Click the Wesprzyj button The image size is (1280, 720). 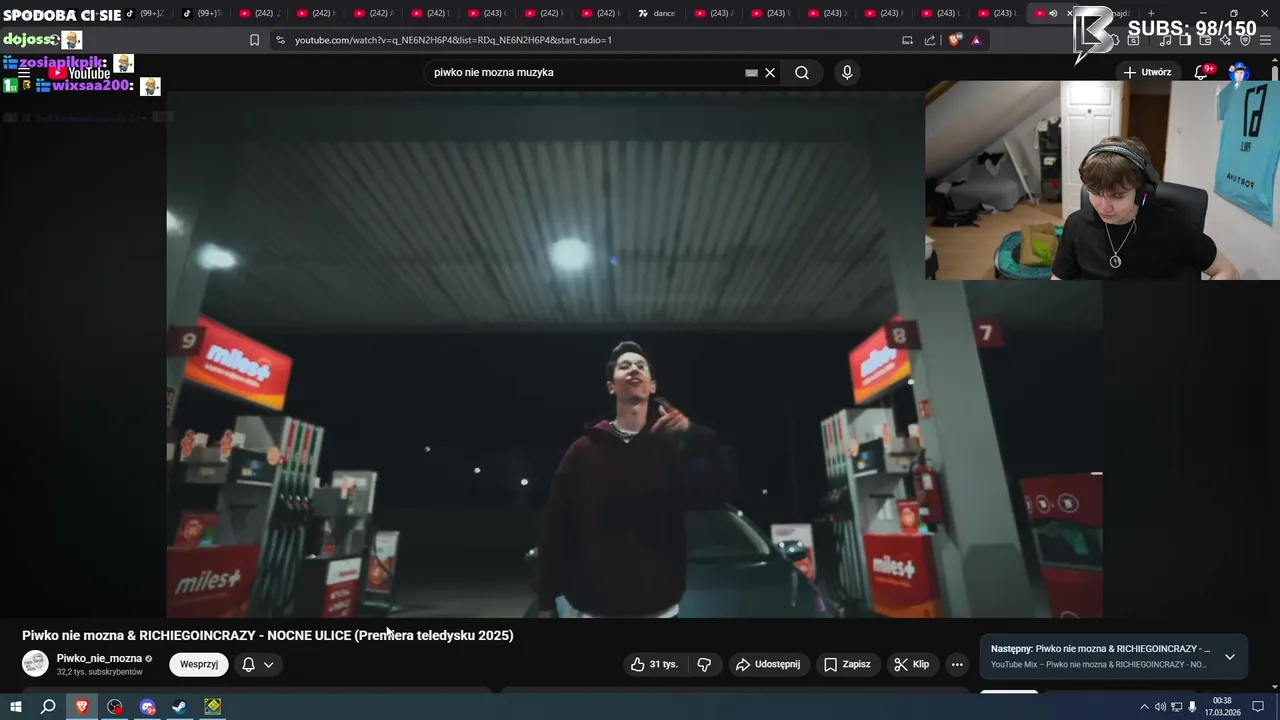tap(199, 664)
